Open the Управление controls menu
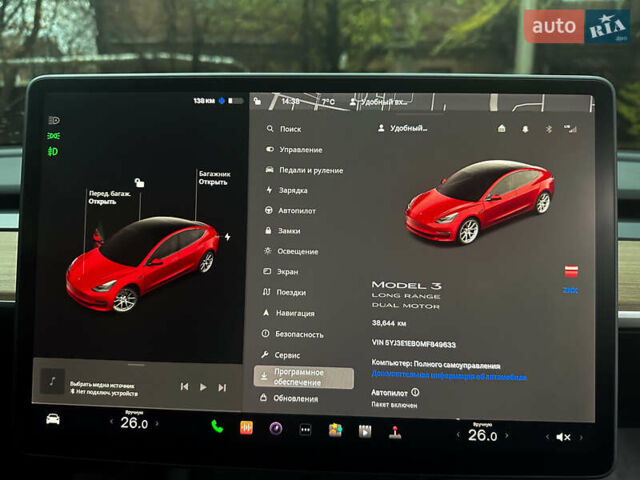The image size is (640, 480). [294, 150]
